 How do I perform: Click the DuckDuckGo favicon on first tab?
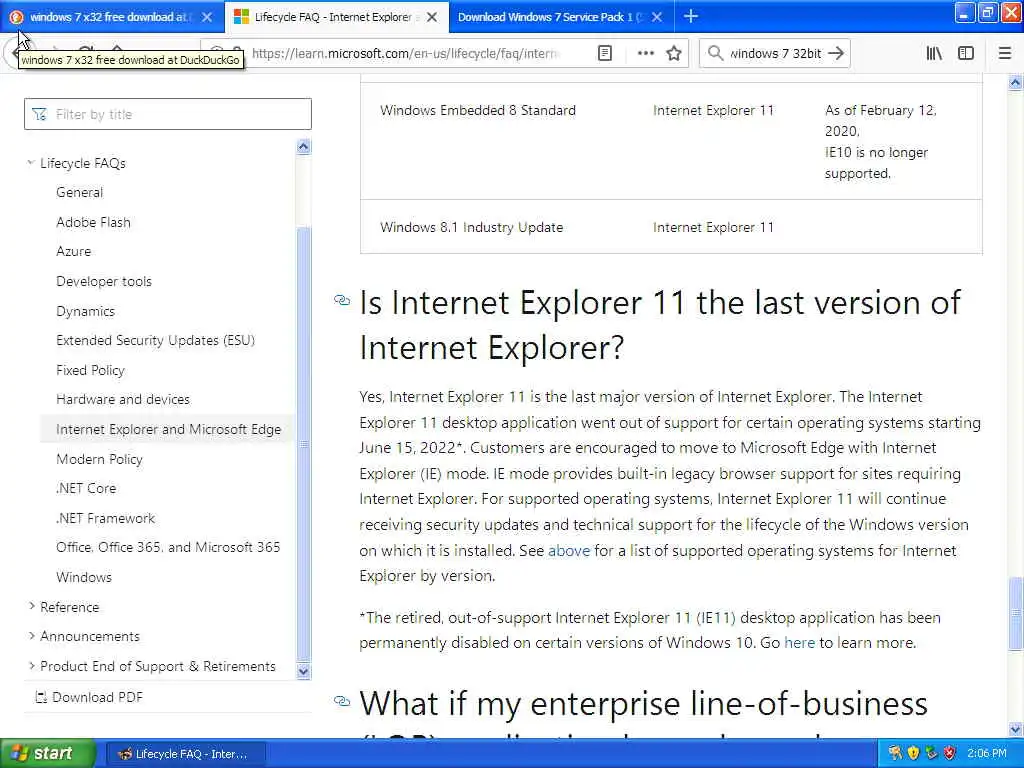(16, 17)
